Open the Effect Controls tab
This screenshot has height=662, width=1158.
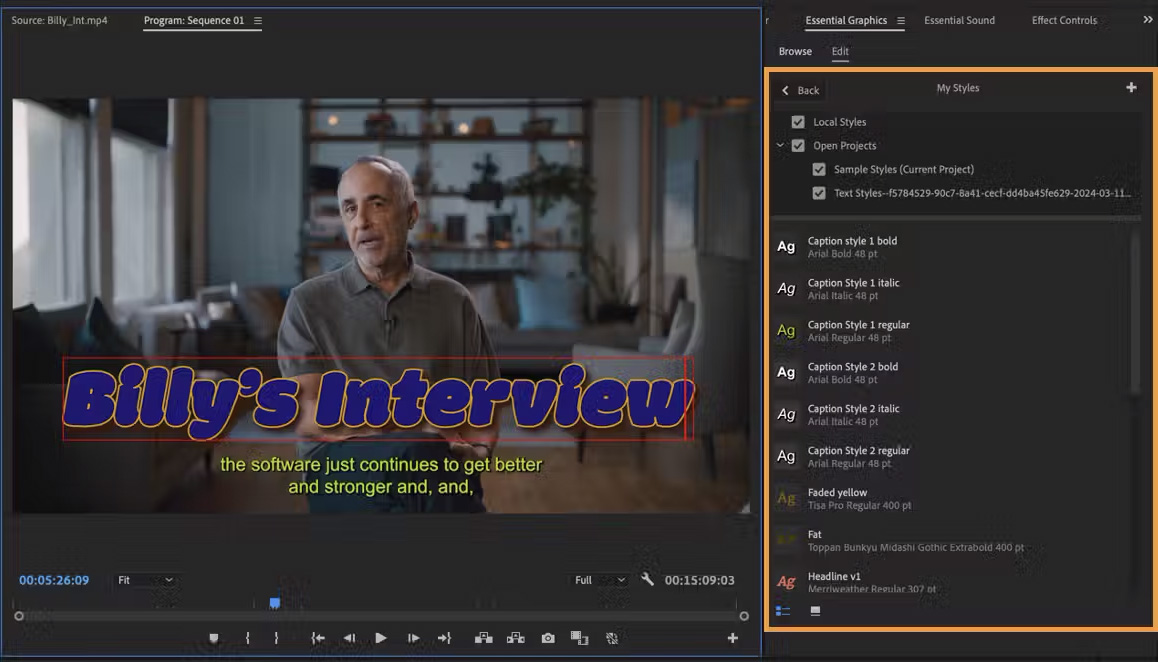1064,21
